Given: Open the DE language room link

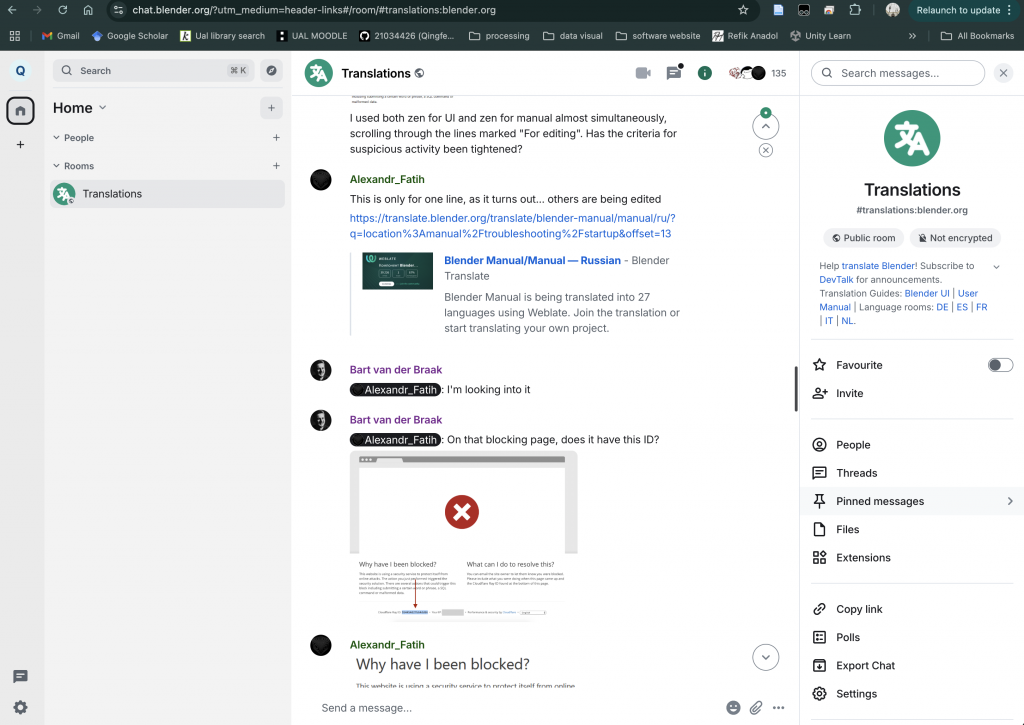Looking at the screenshot, I should 942,307.
